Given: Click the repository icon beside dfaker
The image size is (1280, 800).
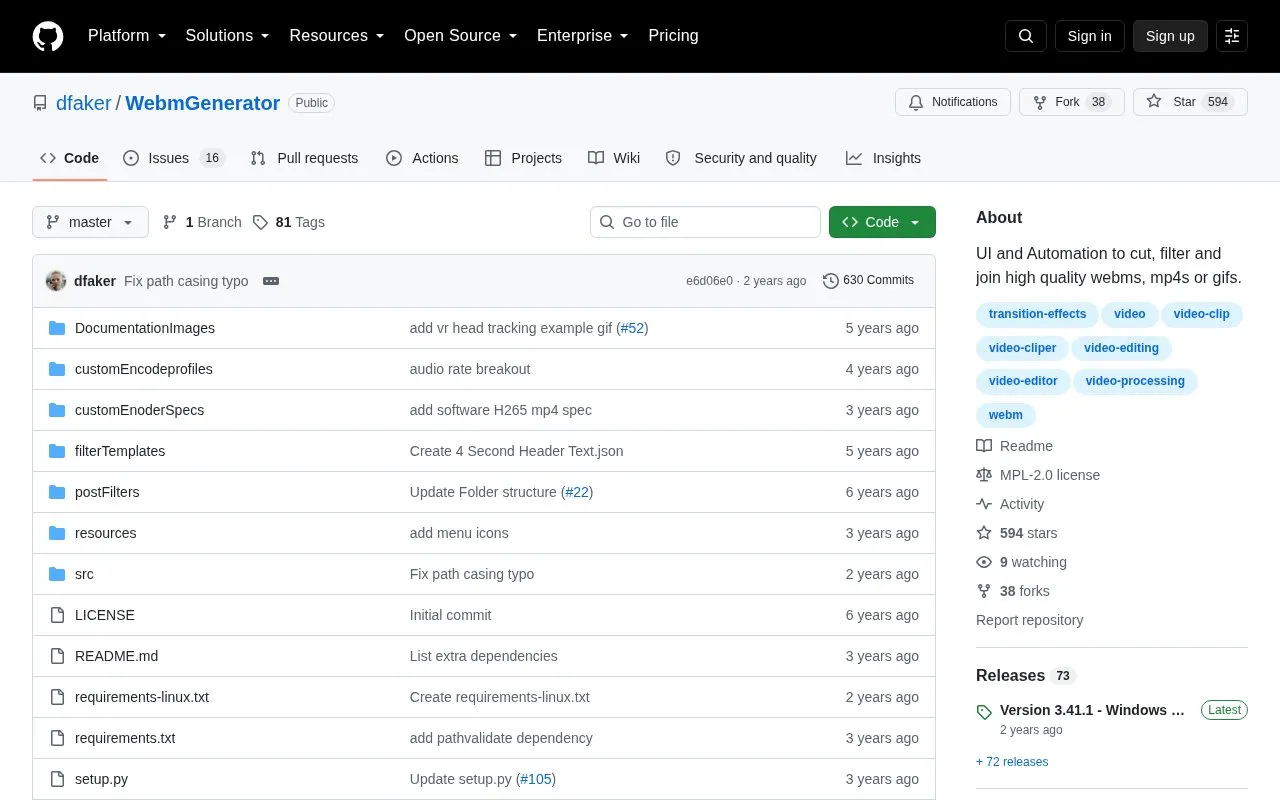Looking at the screenshot, I should pos(40,103).
